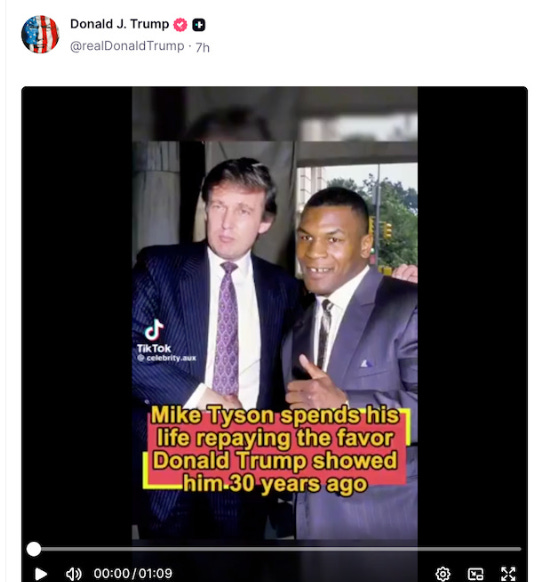
Task: Open Donald J. Trump display name link
Action: coord(120,24)
